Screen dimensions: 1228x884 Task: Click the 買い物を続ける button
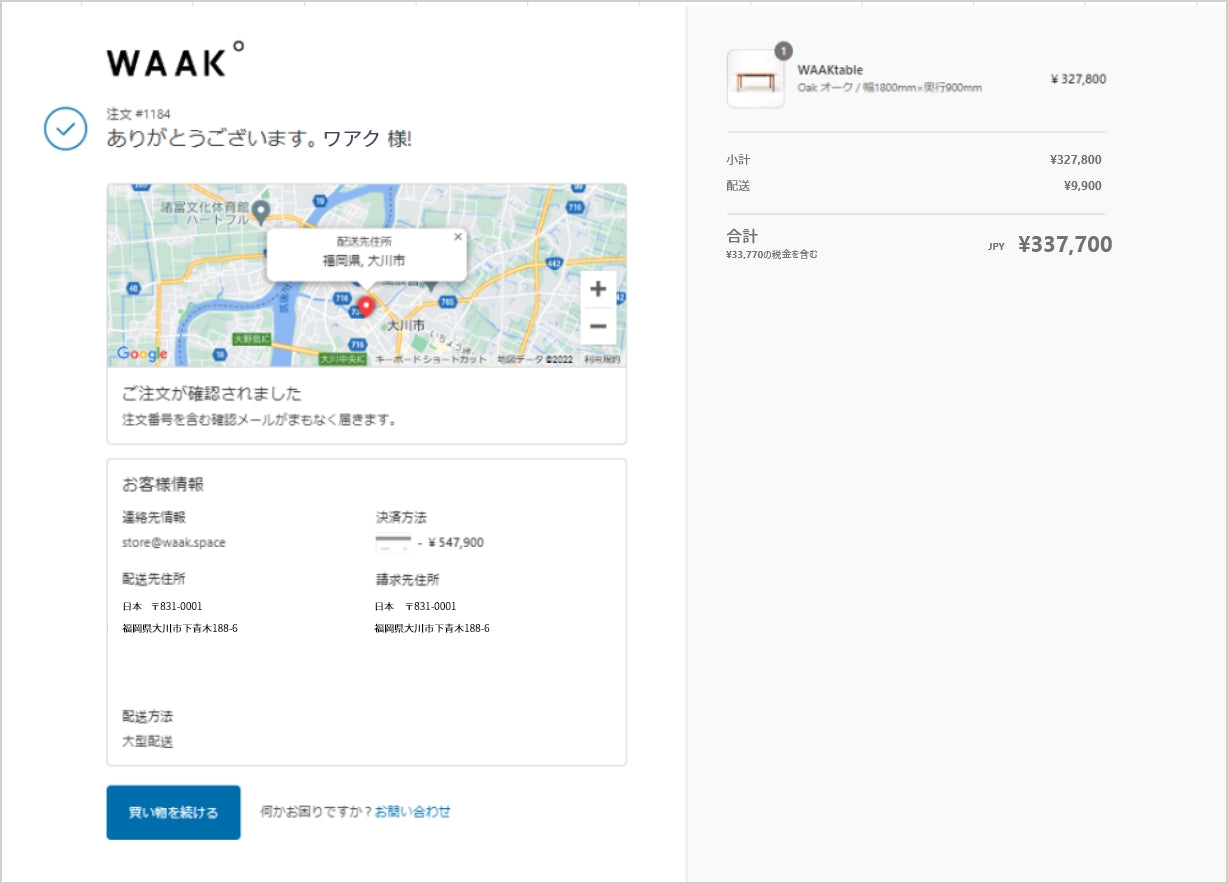coord(173,812)
